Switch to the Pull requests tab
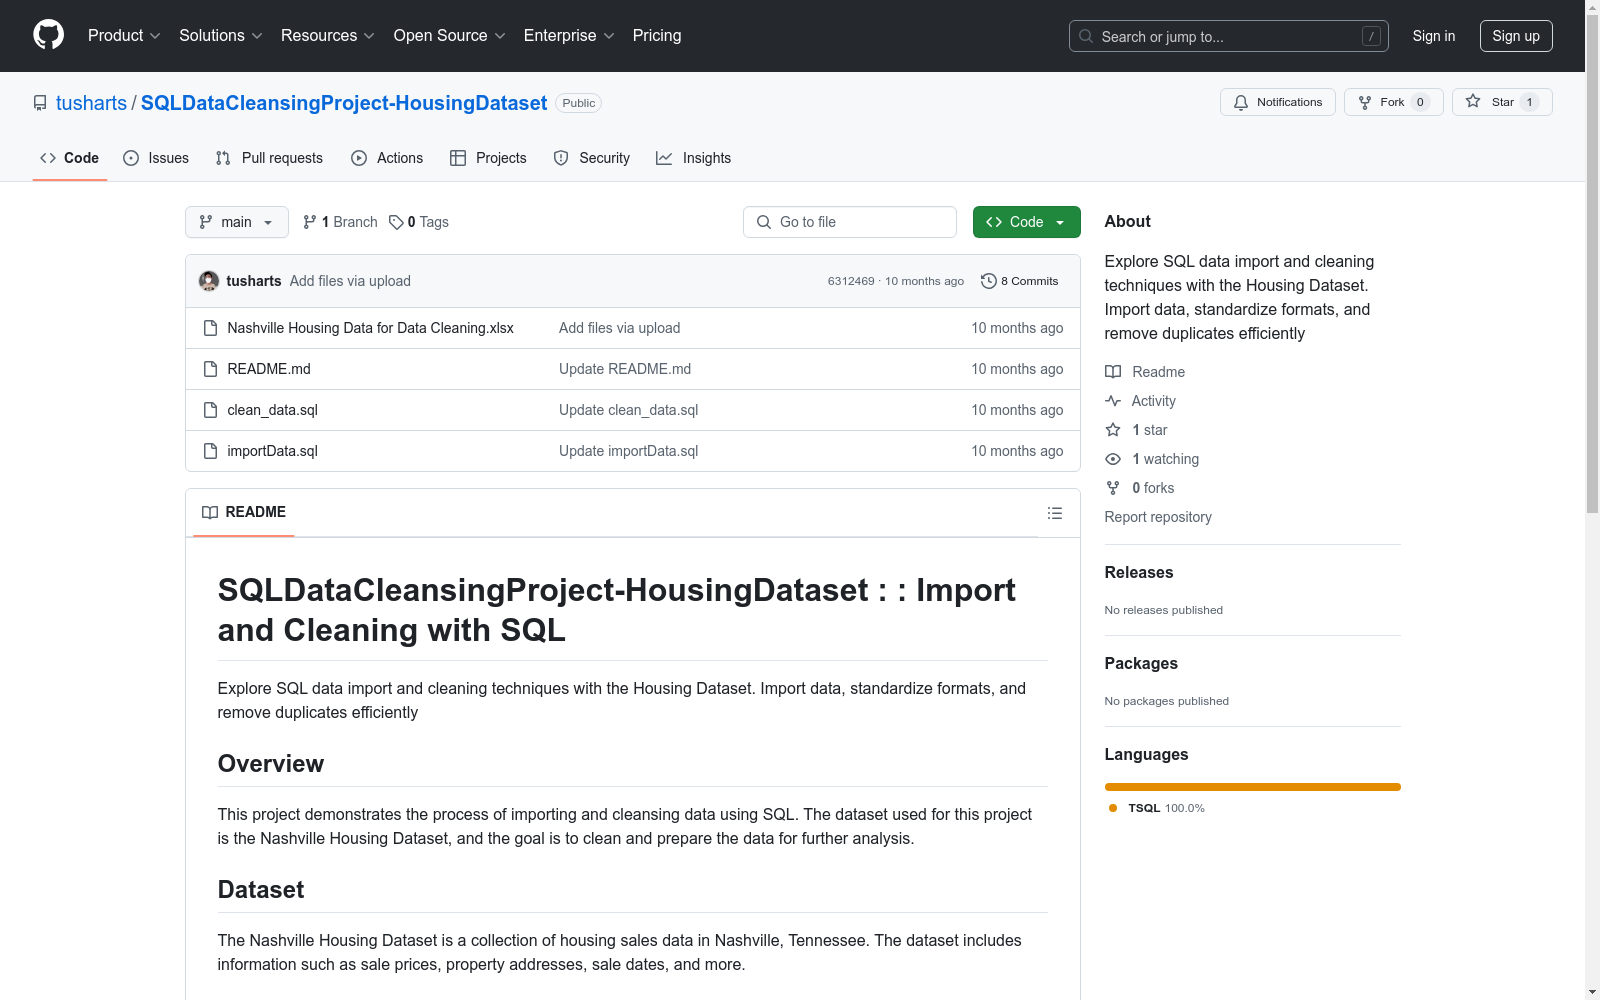This screenshot has width=1600, height=1000. (x=269, y=158)
